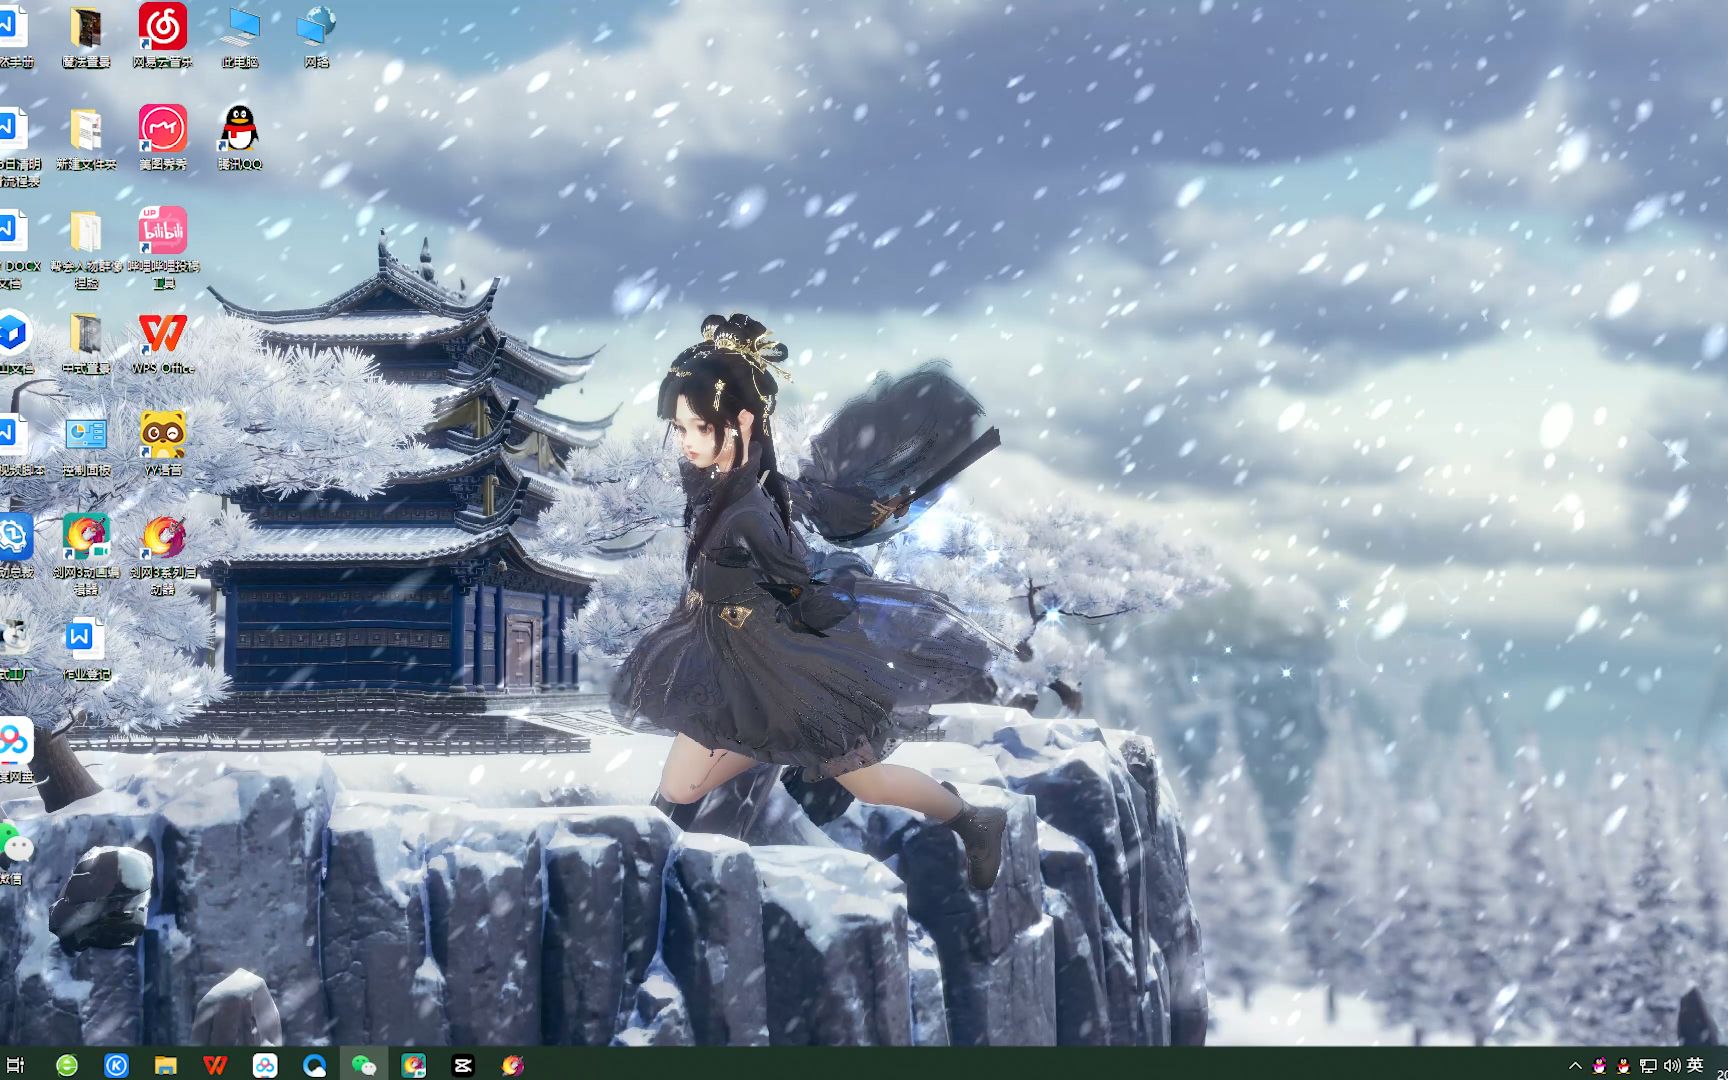Open the 新建文件夹 folder on desktop
This screenshot has height=1080, width=1728.
86,137
